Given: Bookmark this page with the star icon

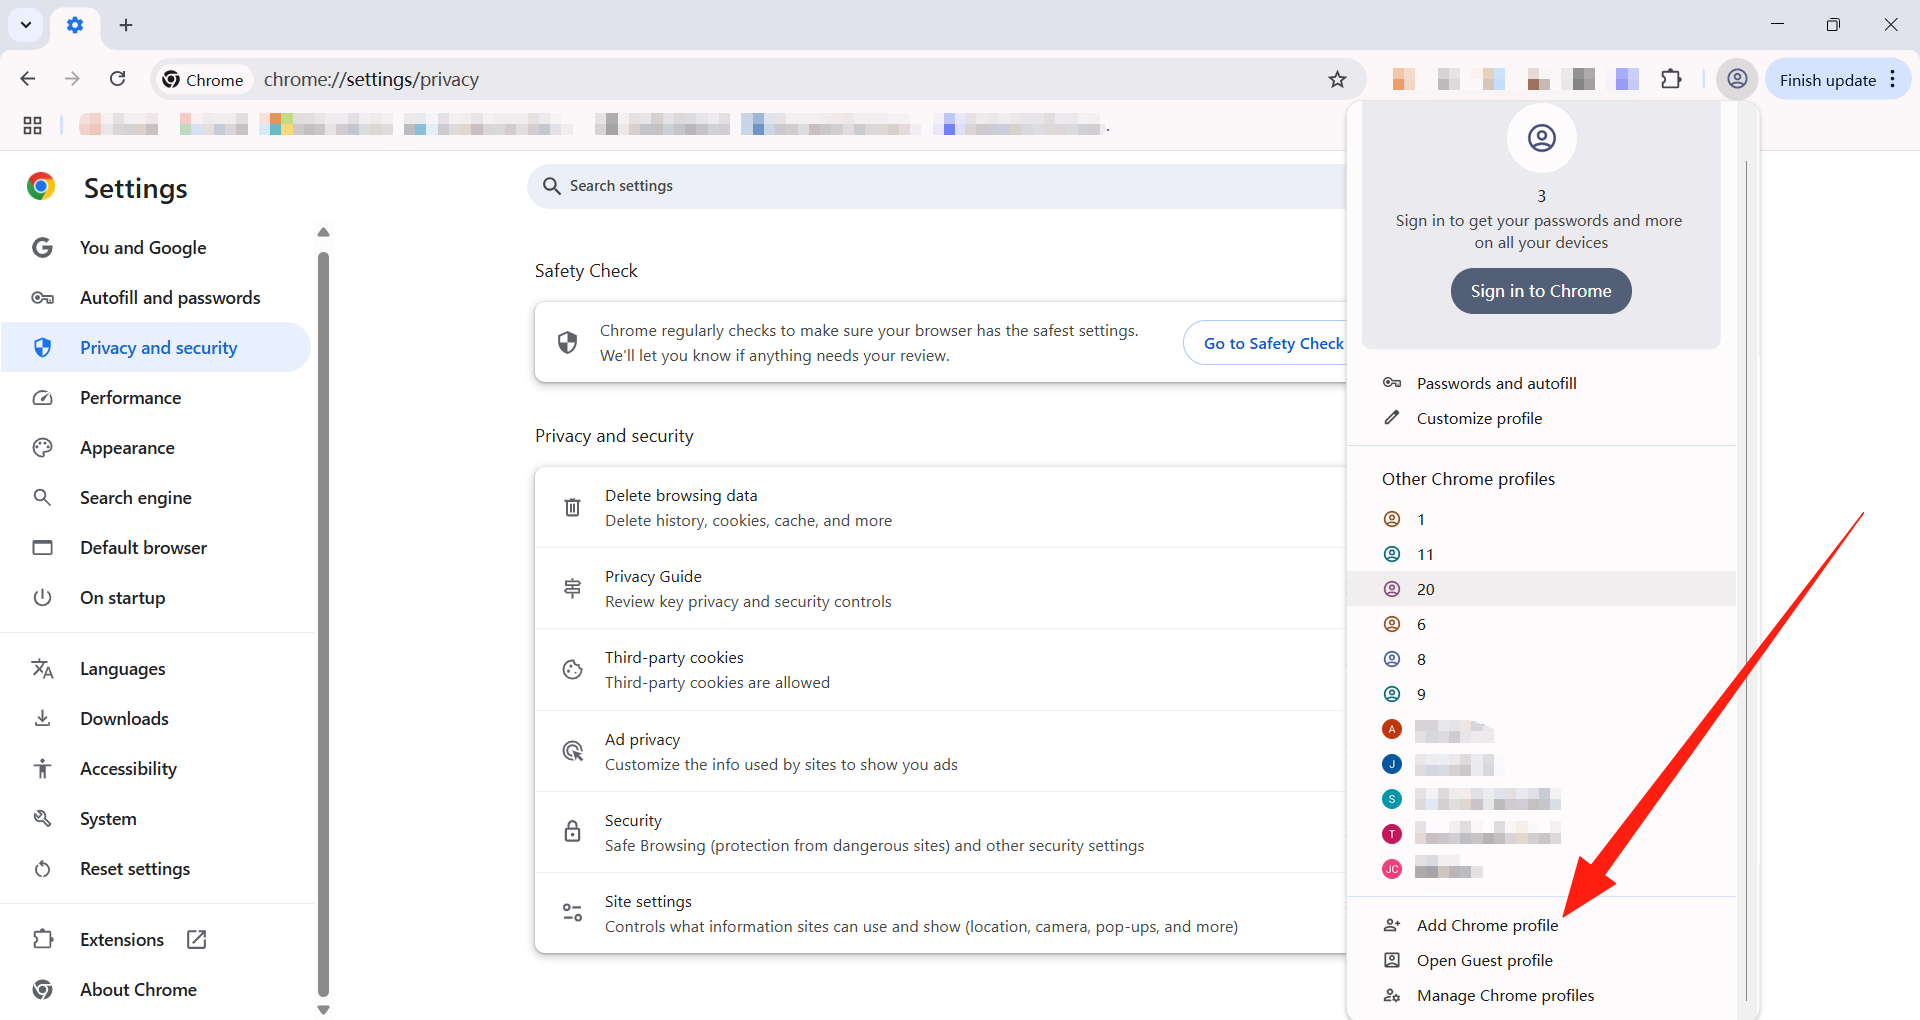Looking at the screenshot, I should (1337, 79).
